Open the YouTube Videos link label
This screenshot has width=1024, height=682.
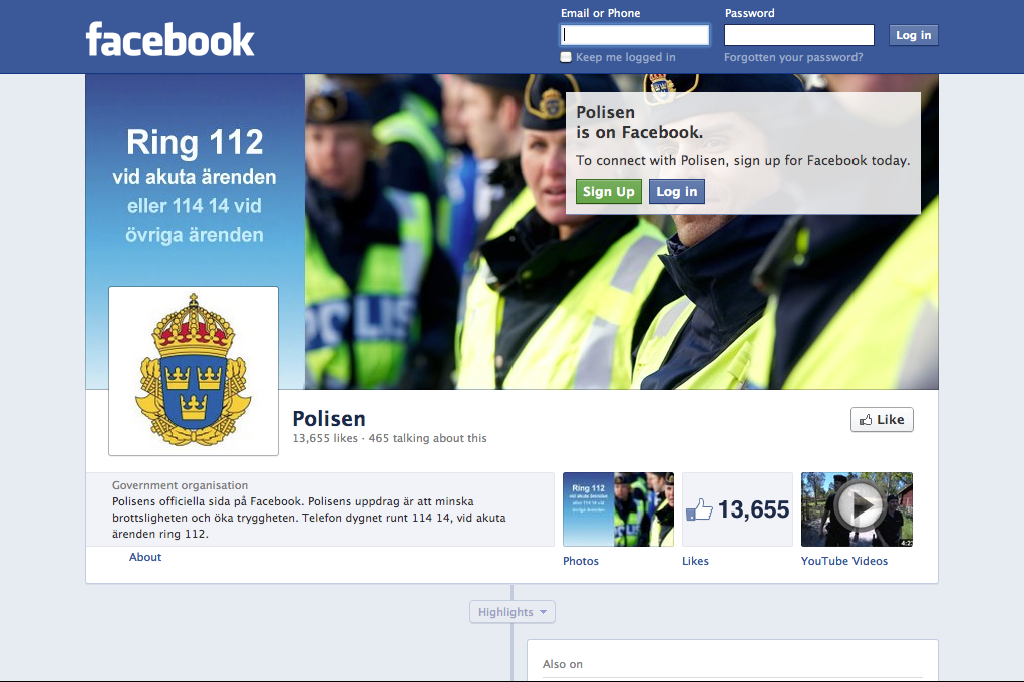(844, 561)
